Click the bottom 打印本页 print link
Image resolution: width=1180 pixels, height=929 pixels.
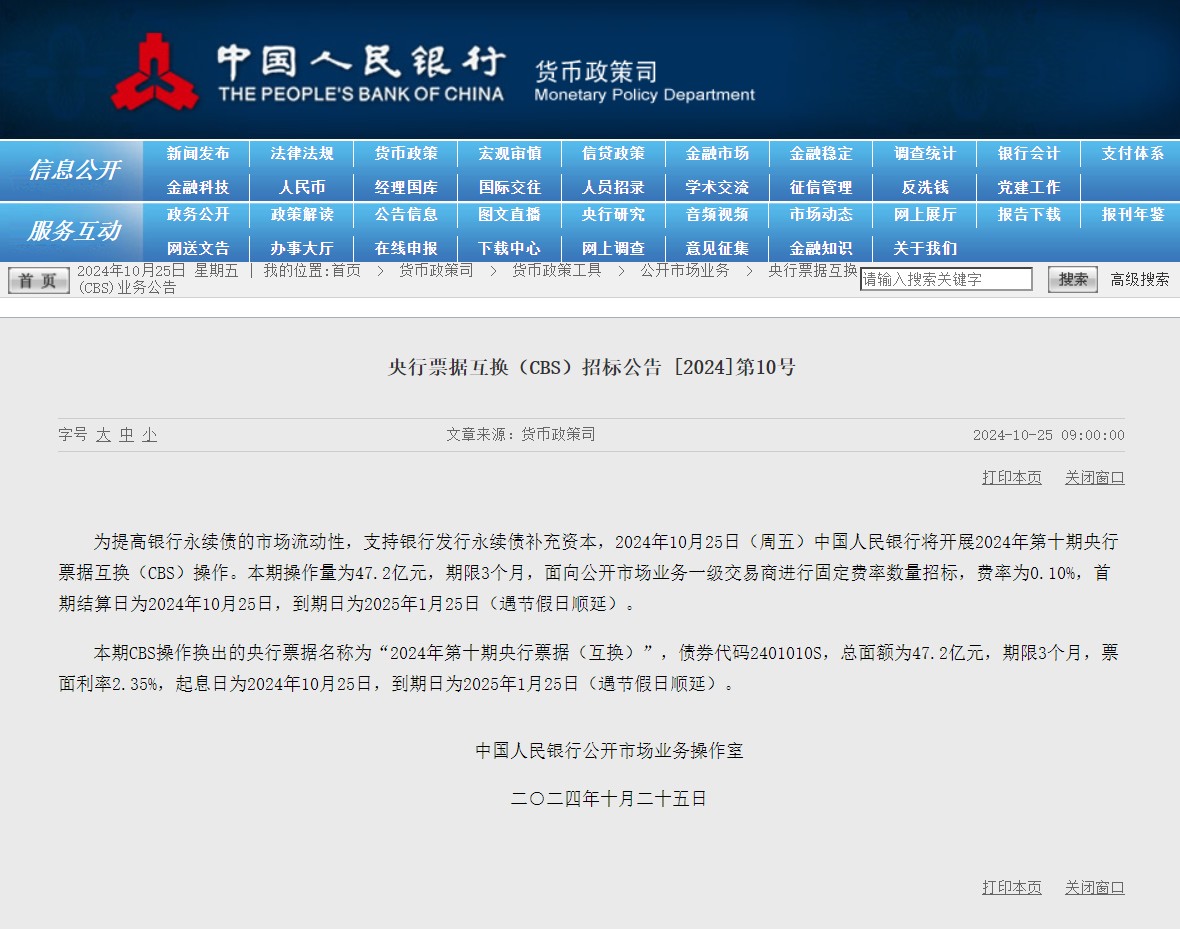(x=1012, y=888)
